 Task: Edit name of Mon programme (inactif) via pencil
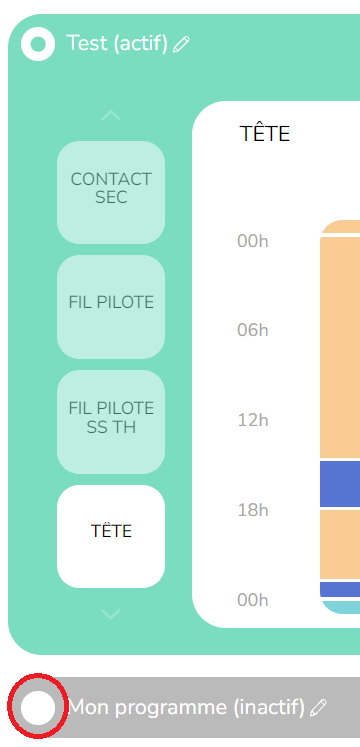click(x=318, y=707)
